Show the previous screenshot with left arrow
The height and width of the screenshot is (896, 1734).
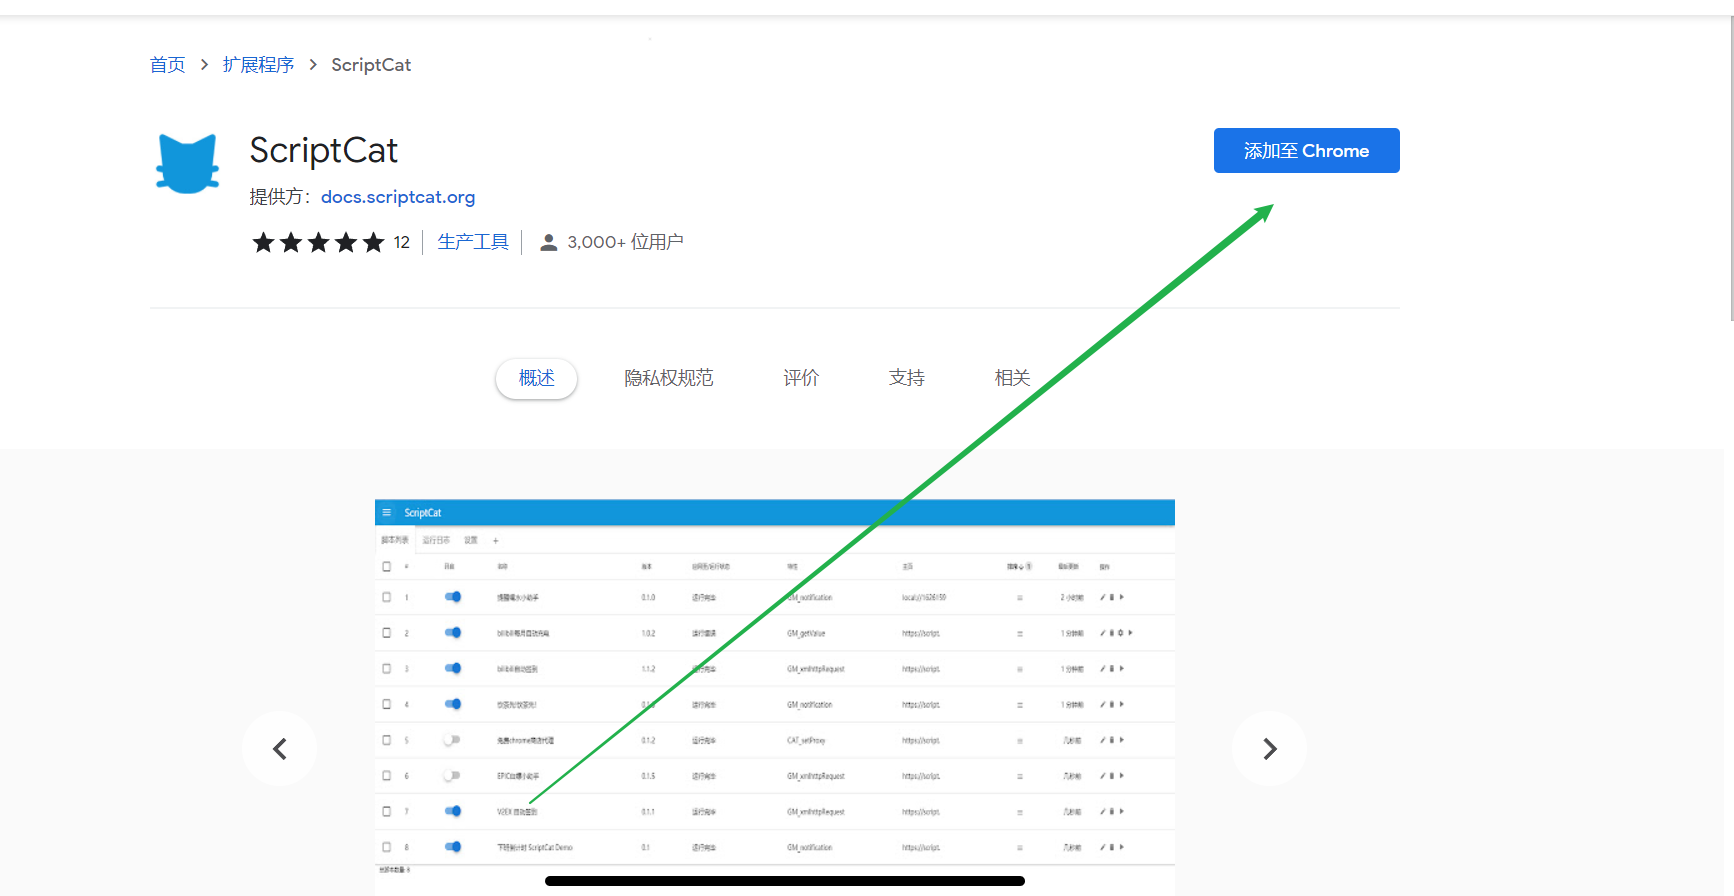point(280,749)
